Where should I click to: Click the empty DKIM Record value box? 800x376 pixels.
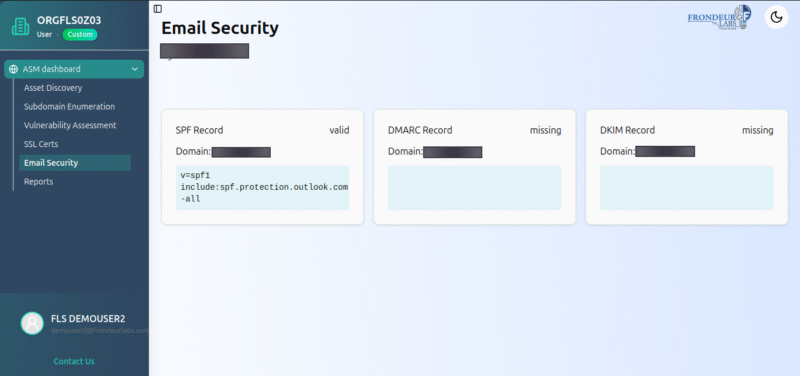(x=687, y=187)
